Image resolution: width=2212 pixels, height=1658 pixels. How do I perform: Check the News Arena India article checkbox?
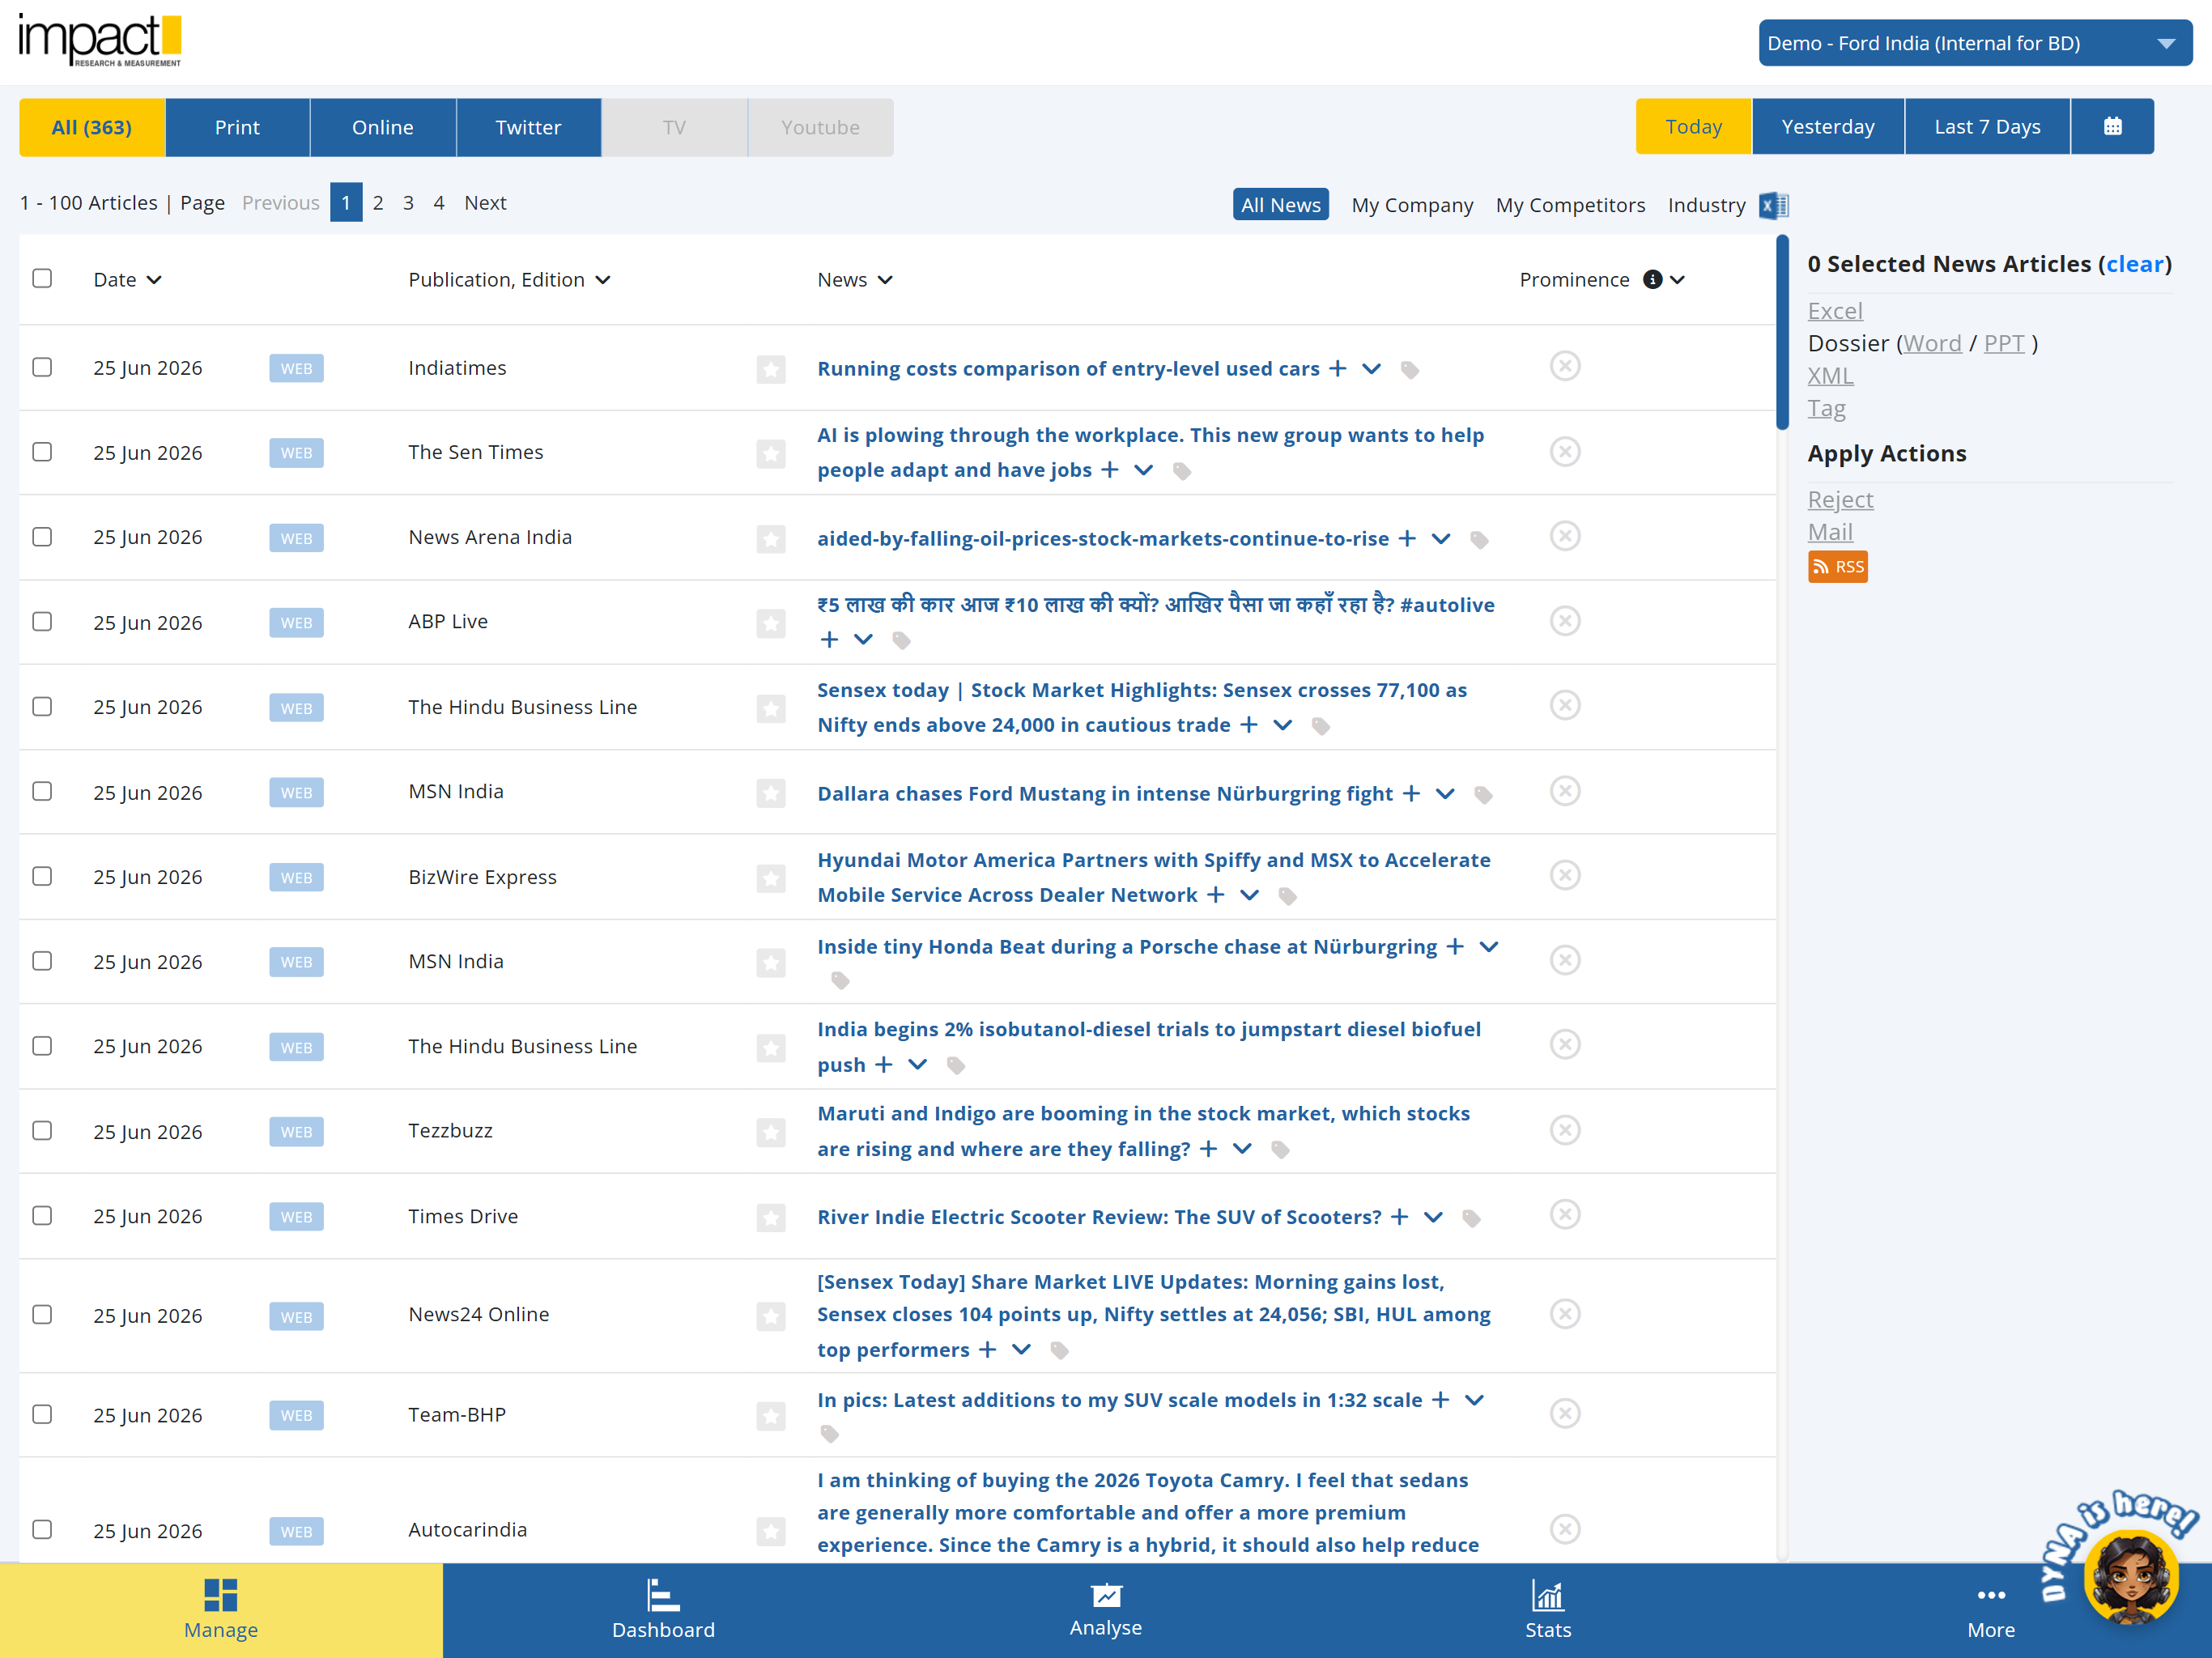(x=42, y=537)
